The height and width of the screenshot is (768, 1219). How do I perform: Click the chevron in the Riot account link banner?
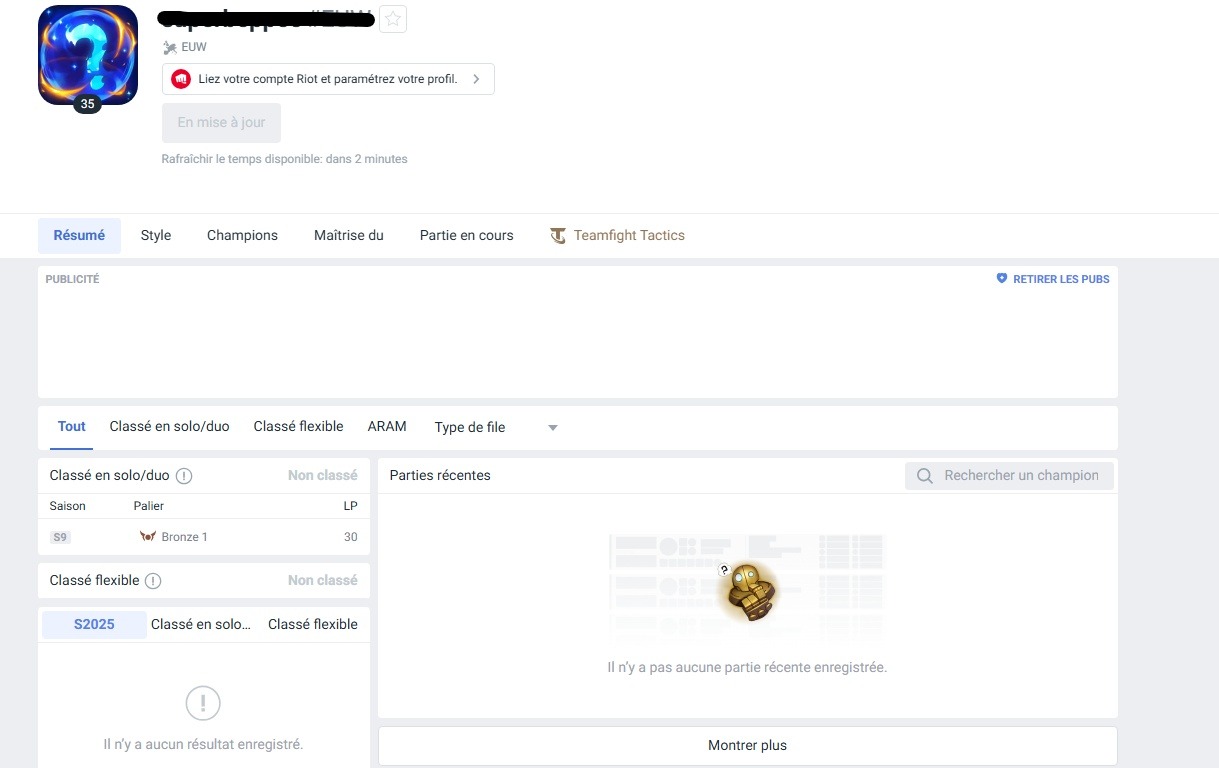pos(476,79)
